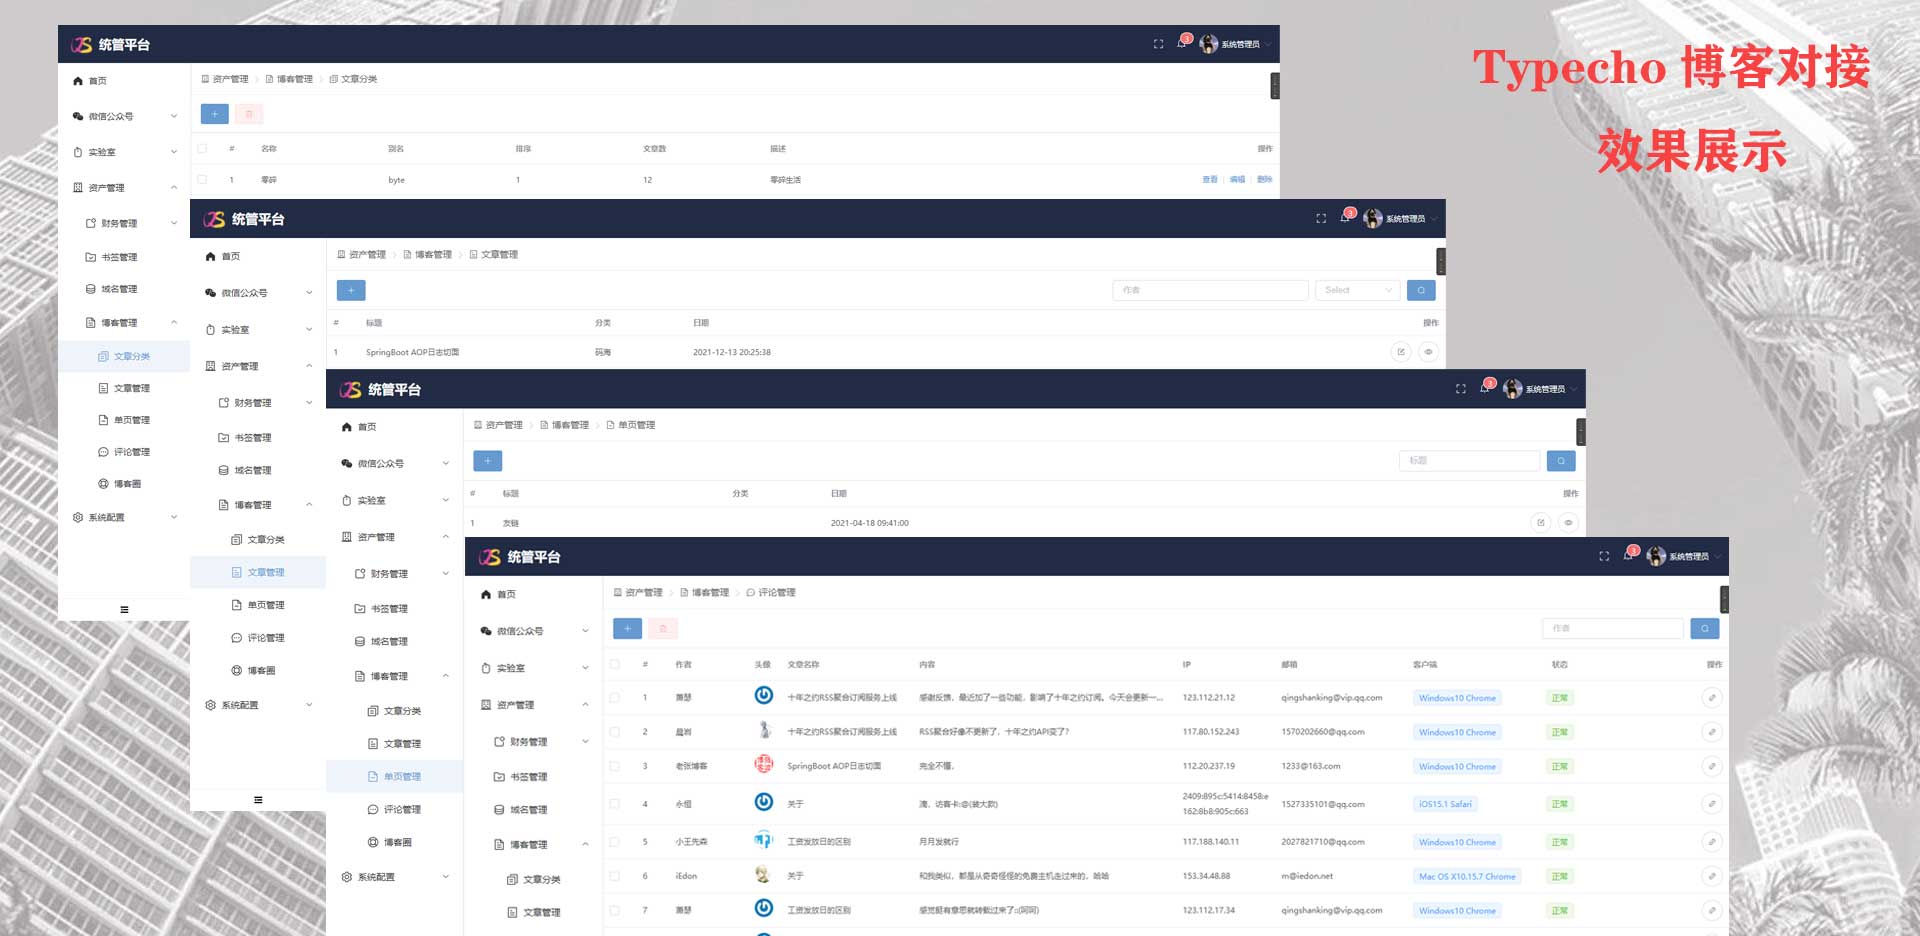Focus 标题 search input in 单页管理 window
Screen dimensions: 1920x936
[1469, 461]
